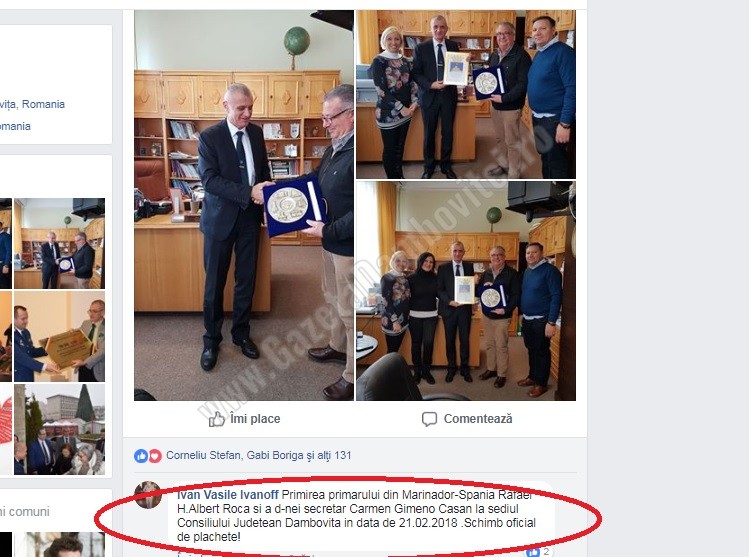749x557 pixels.
Task: Open the top-right four-person group photo
Action: [466, 95]
